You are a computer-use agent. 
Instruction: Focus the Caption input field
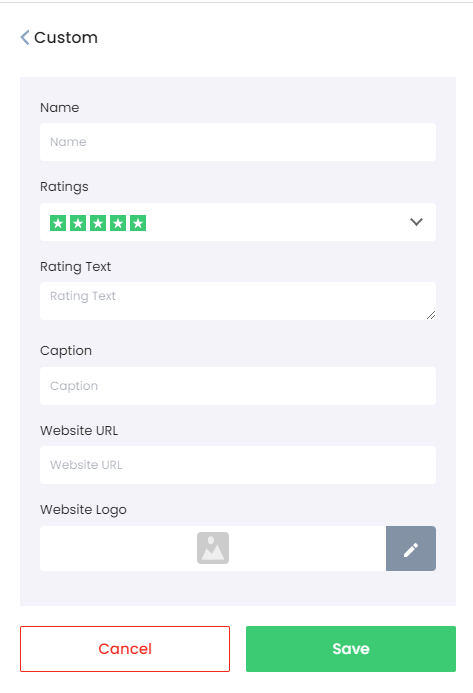click(x=238, y=386)
